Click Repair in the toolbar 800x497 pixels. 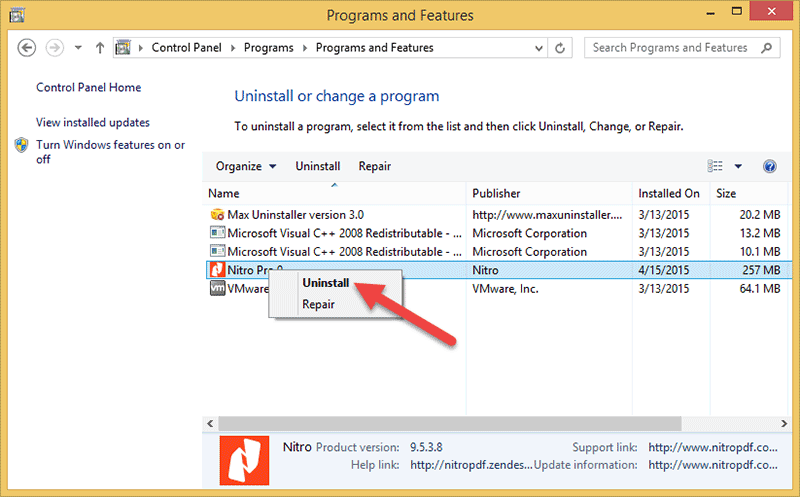374,167
